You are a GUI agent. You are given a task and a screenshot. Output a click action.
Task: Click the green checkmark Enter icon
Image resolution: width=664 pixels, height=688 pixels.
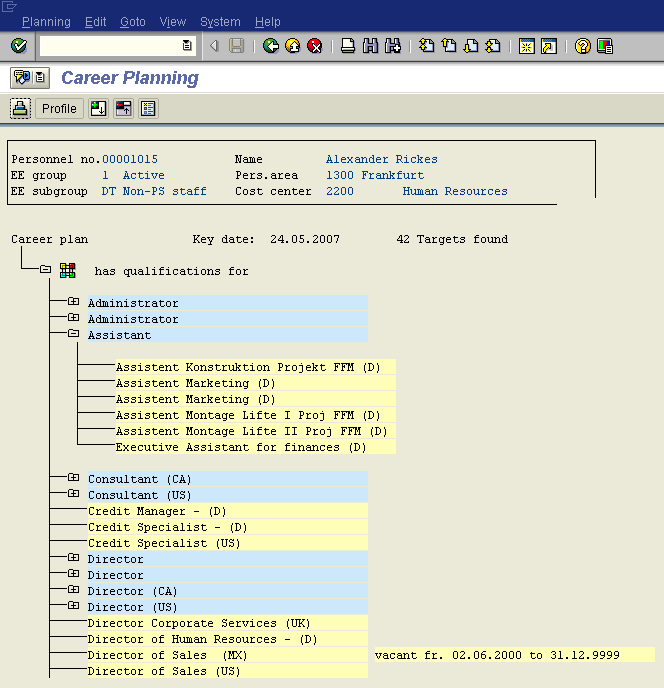click(x=18, y=46)
